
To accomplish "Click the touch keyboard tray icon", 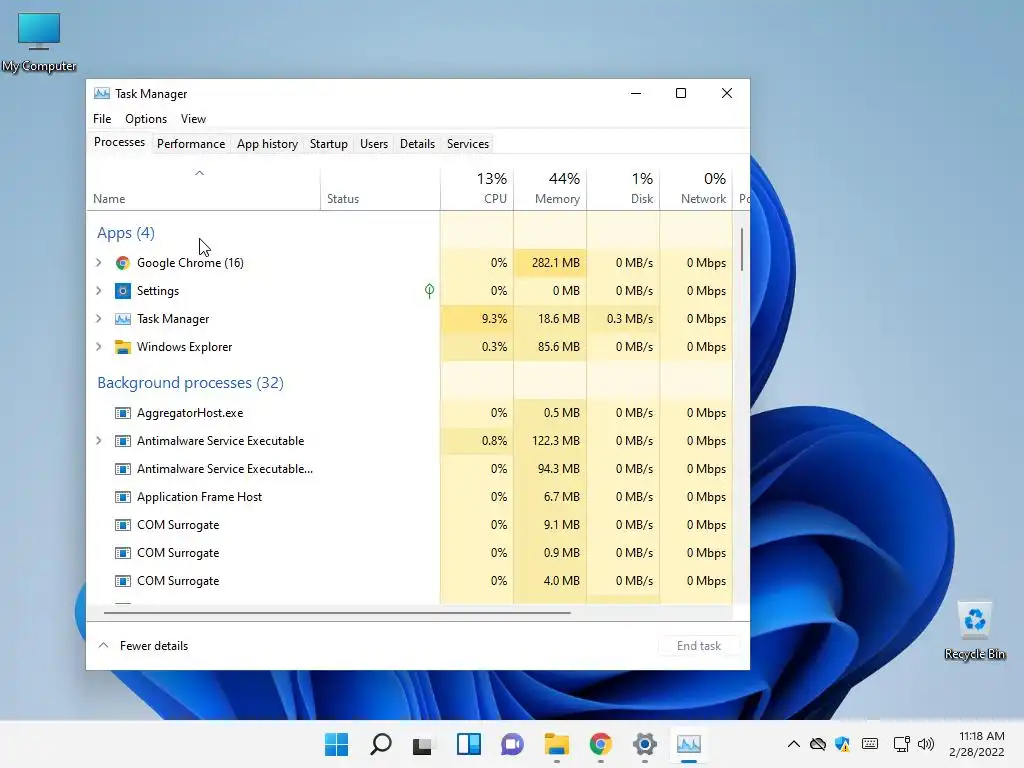I will [x=870, y=744].
